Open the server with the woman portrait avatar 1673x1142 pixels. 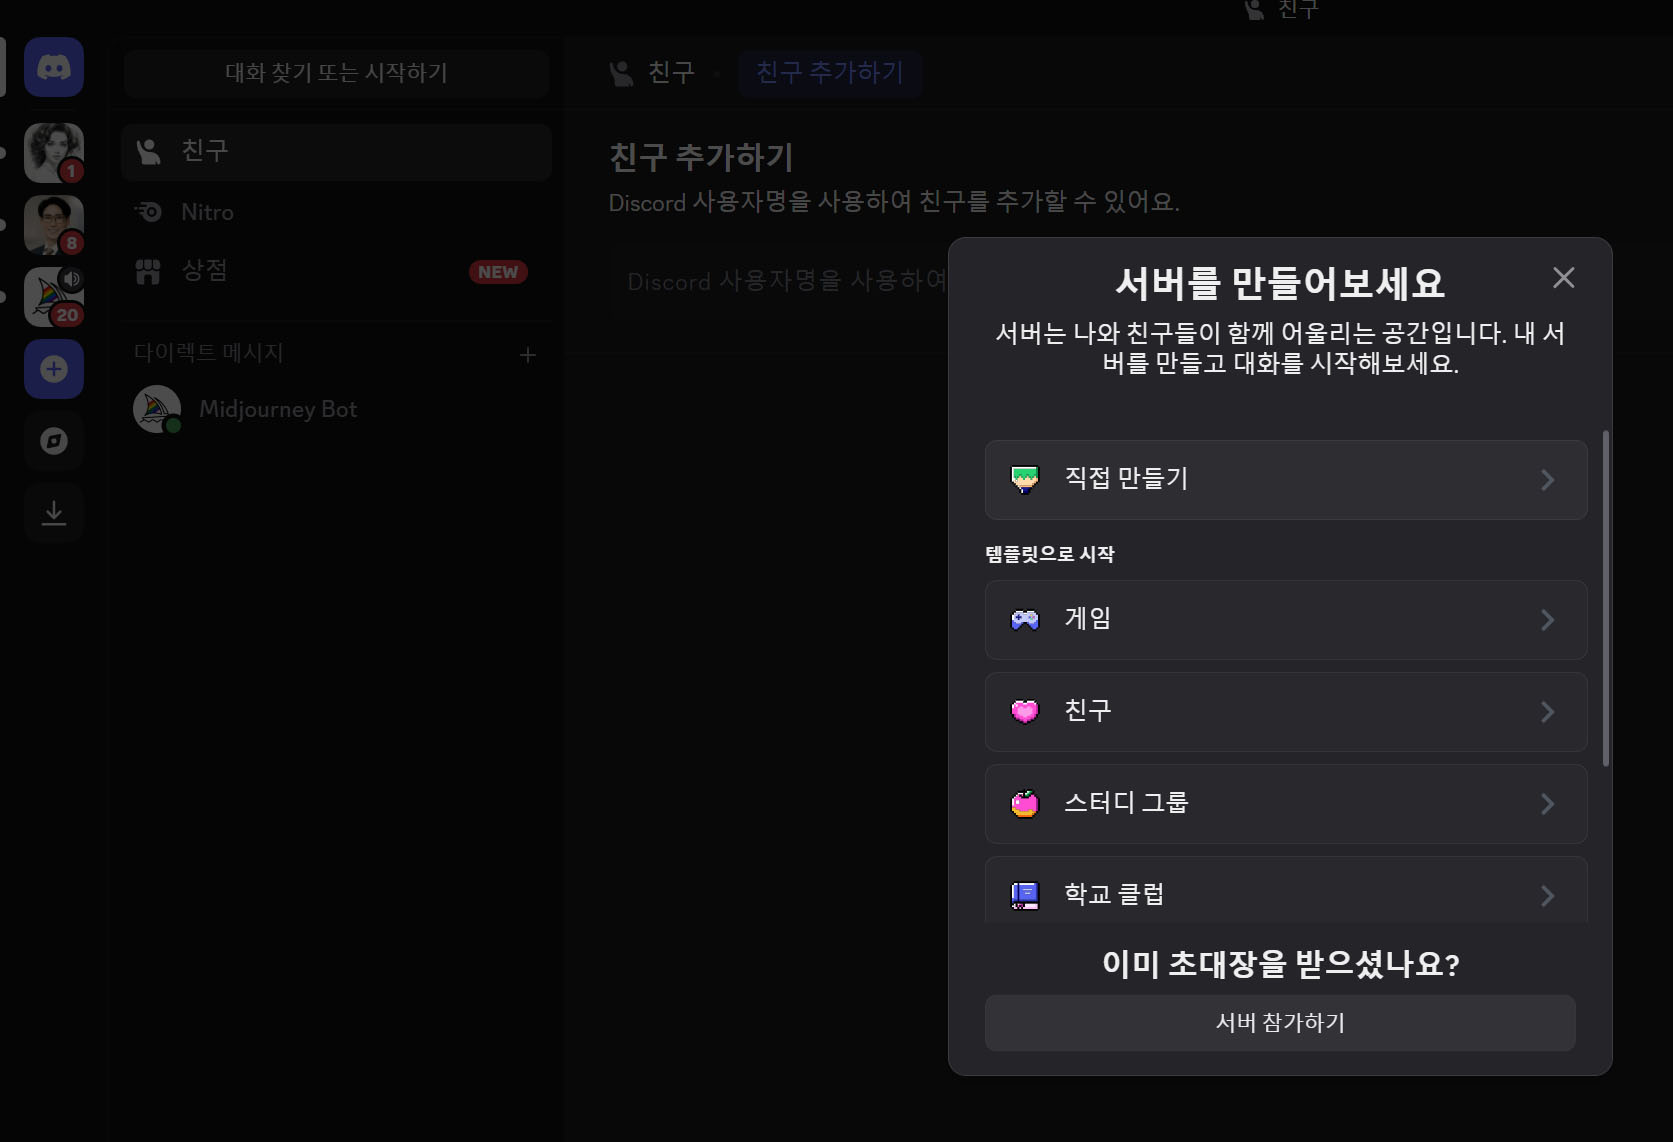click(x=54, y=153)
